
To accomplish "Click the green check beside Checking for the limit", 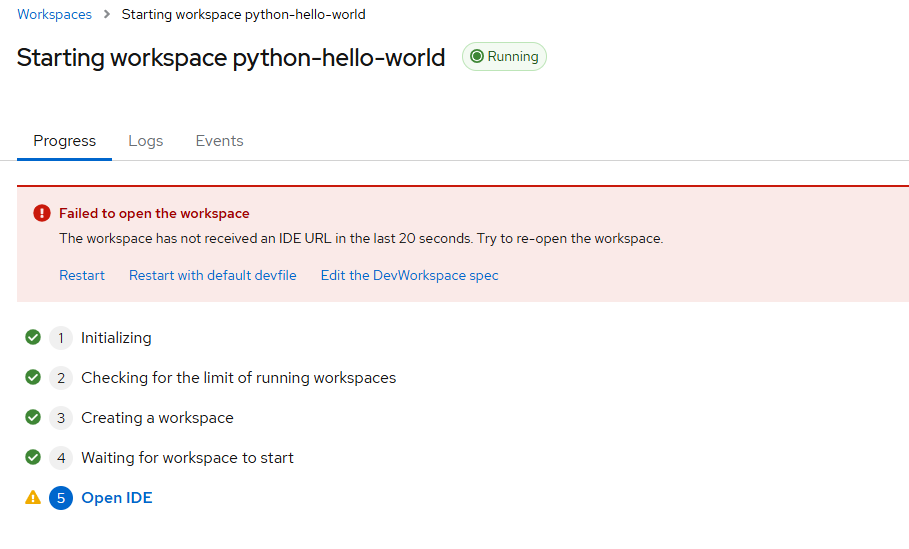I will pos(33,377).
